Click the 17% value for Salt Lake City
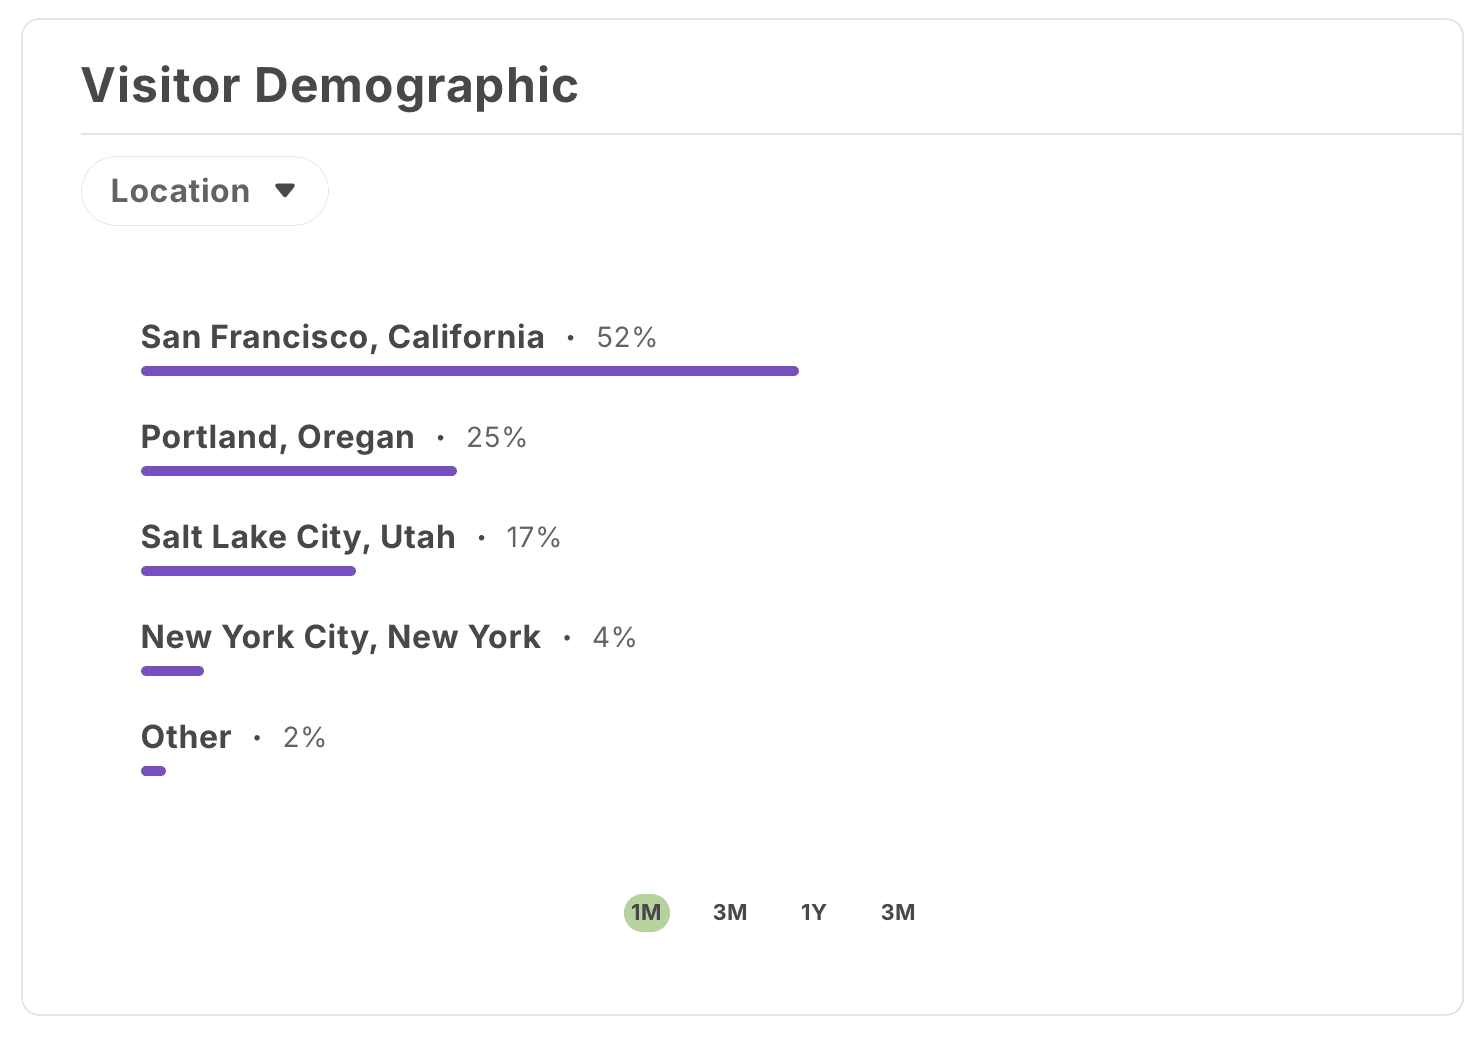This screenshot has height=1040, width=1482. click(x=533, y=537)
